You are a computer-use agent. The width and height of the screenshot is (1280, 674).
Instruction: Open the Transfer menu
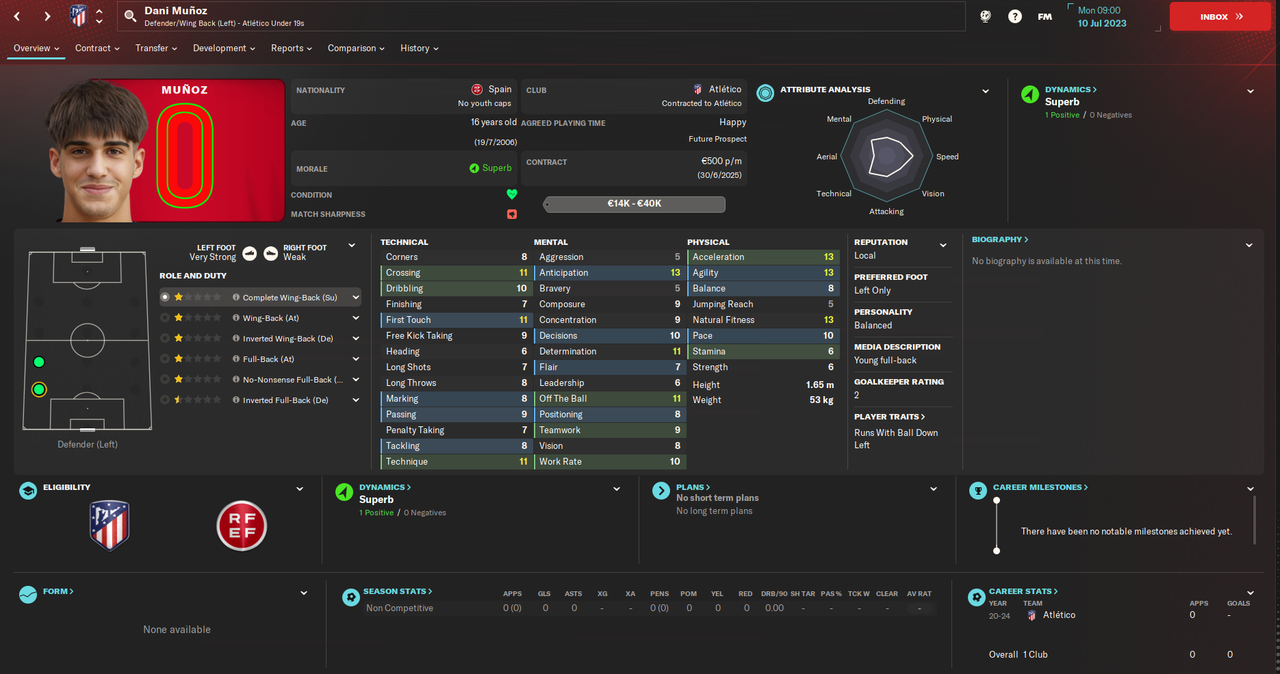point(157,48)
